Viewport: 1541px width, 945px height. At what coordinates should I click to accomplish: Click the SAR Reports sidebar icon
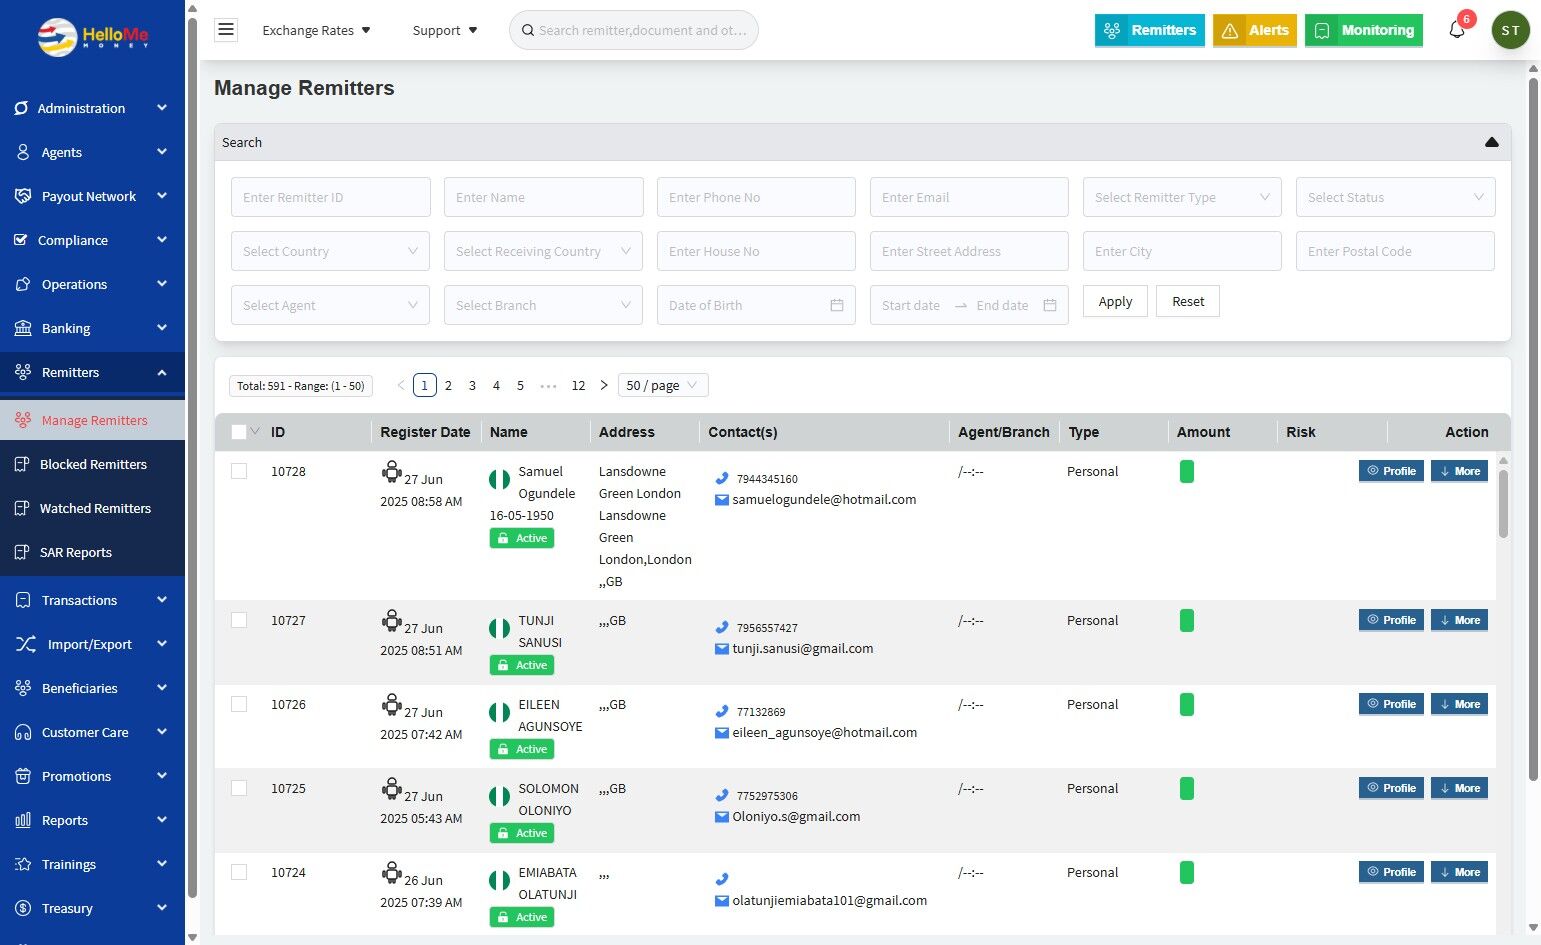point(22,552)
